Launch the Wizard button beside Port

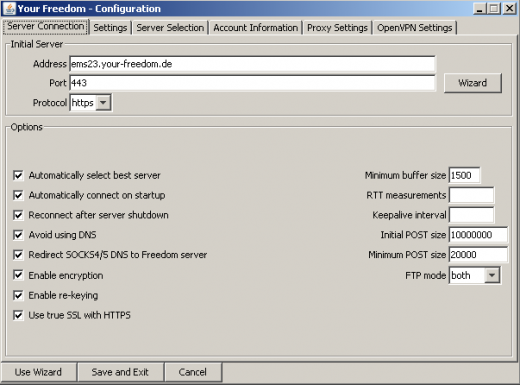tap(473, 83)
